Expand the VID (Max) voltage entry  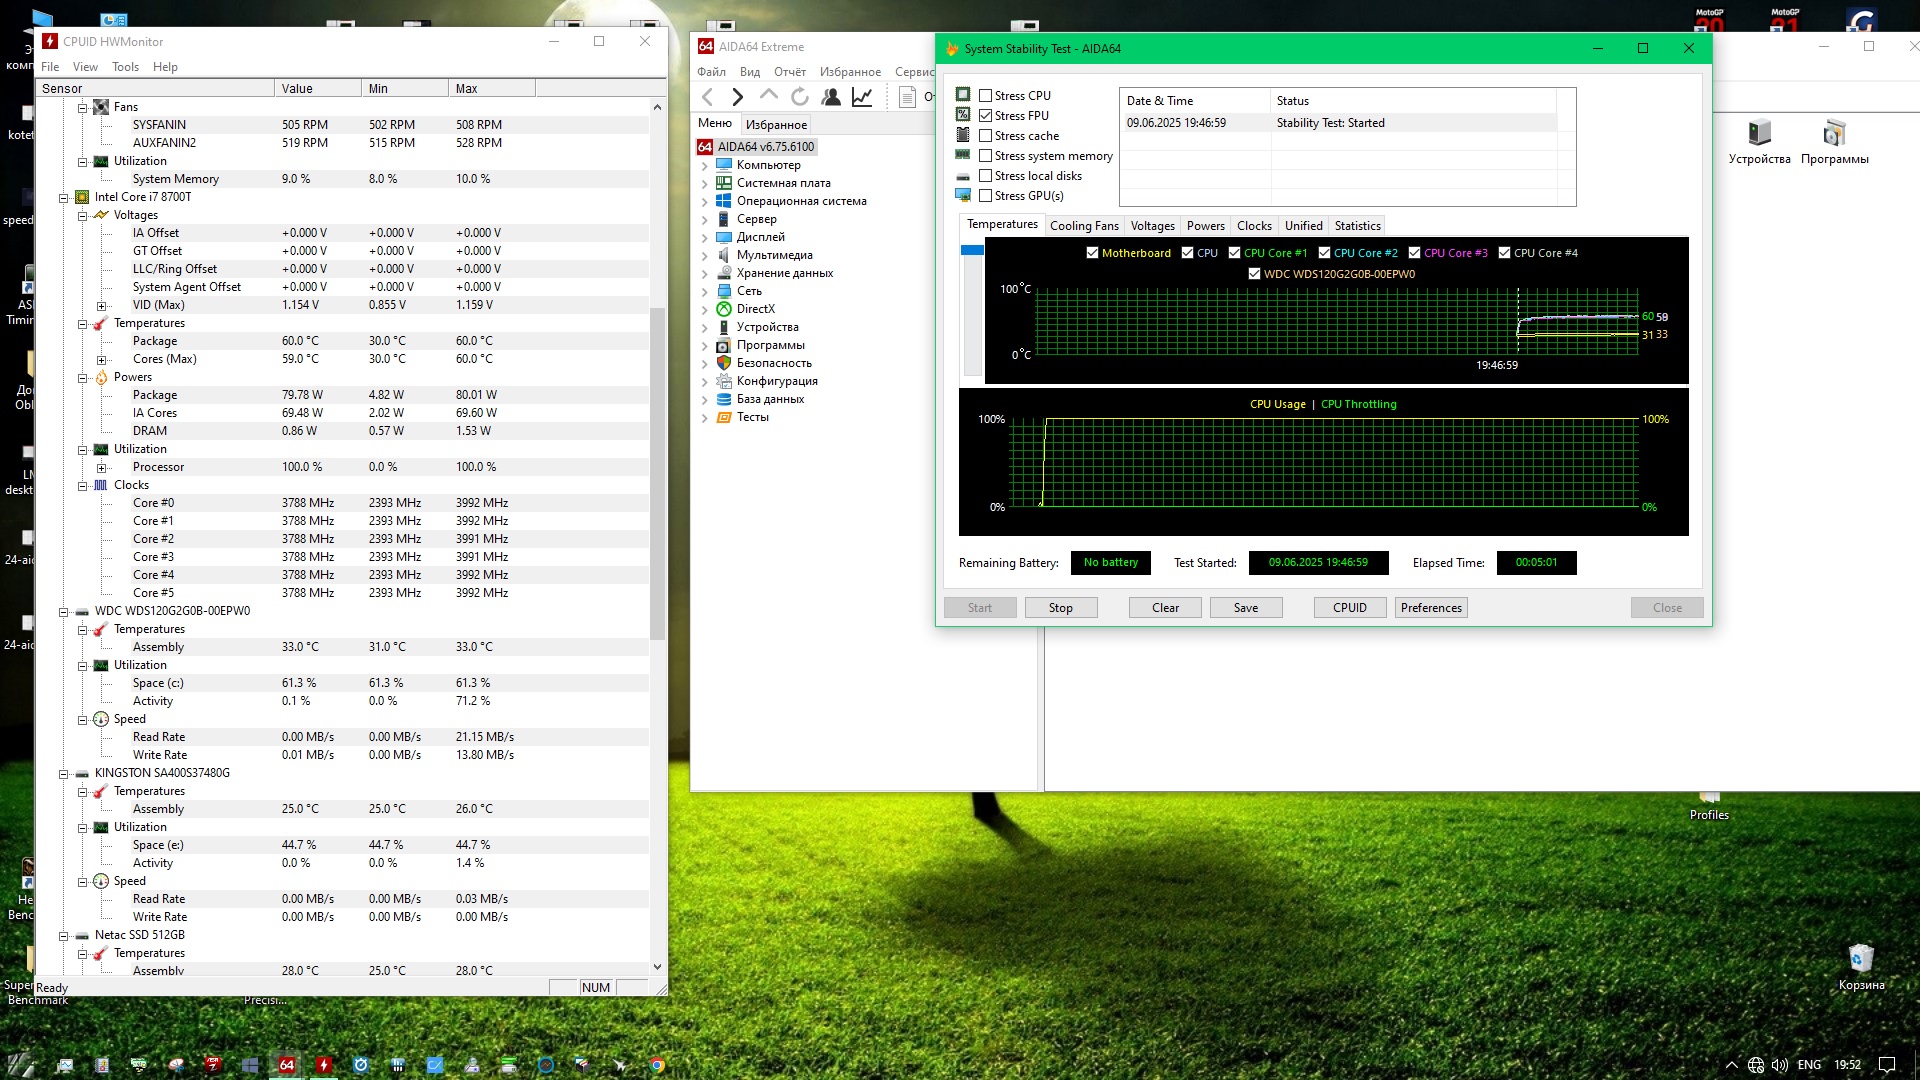pyautogui.click(x=101, y=306)
